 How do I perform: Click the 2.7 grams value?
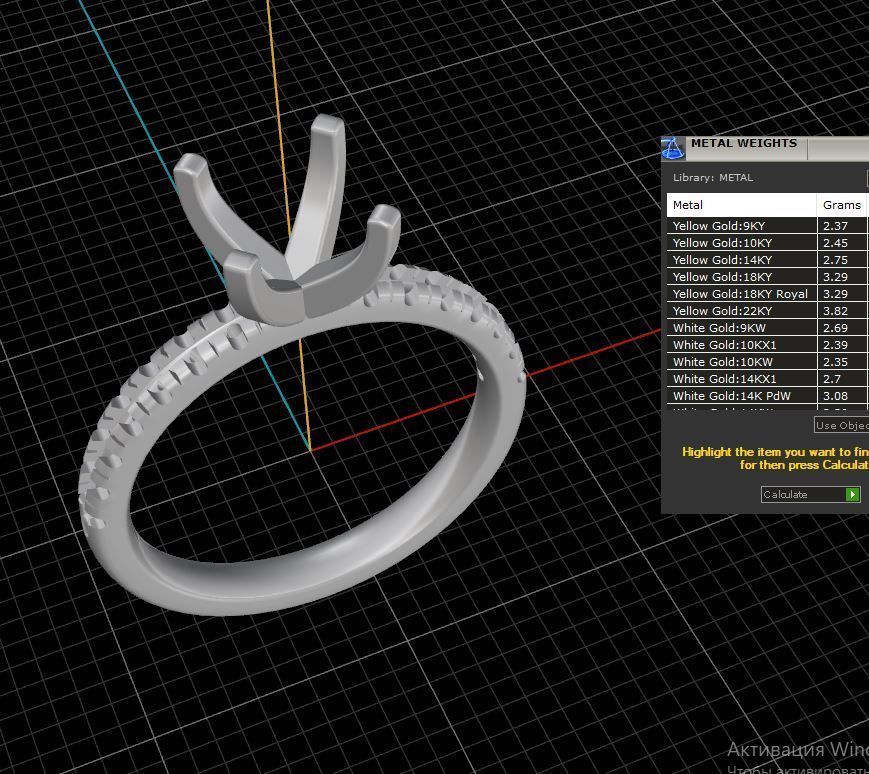pos(832,379)
